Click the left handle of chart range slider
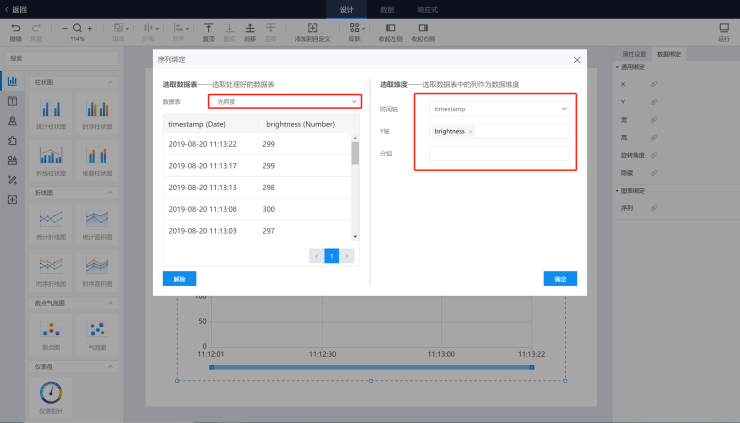Screen dimensions: 740x423 pos(211,367)
